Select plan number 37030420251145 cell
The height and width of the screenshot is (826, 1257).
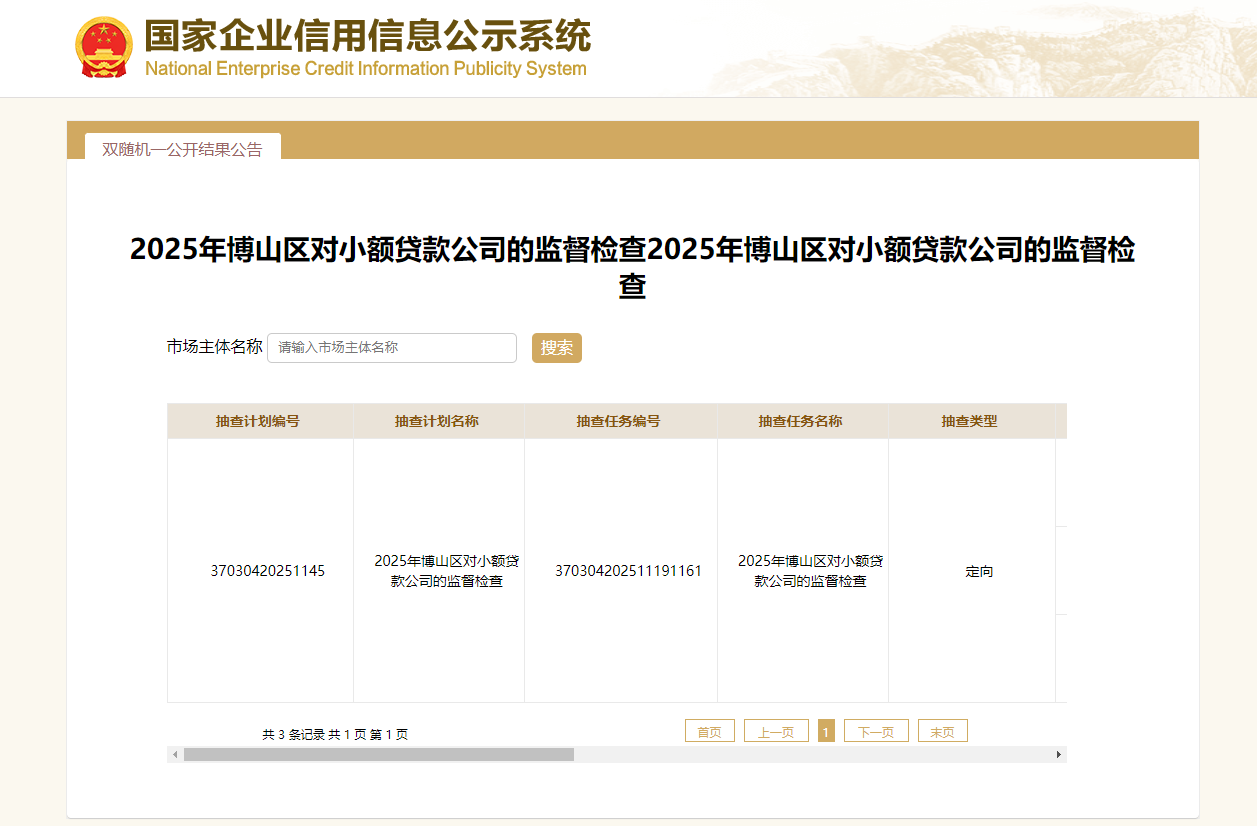coord(267,571)
